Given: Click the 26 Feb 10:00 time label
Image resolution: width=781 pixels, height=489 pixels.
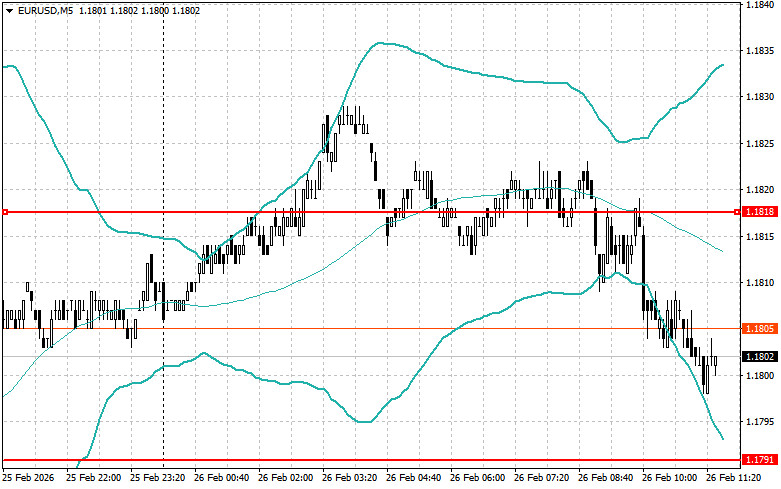Looking at the screenshot, I should point(669,478).
